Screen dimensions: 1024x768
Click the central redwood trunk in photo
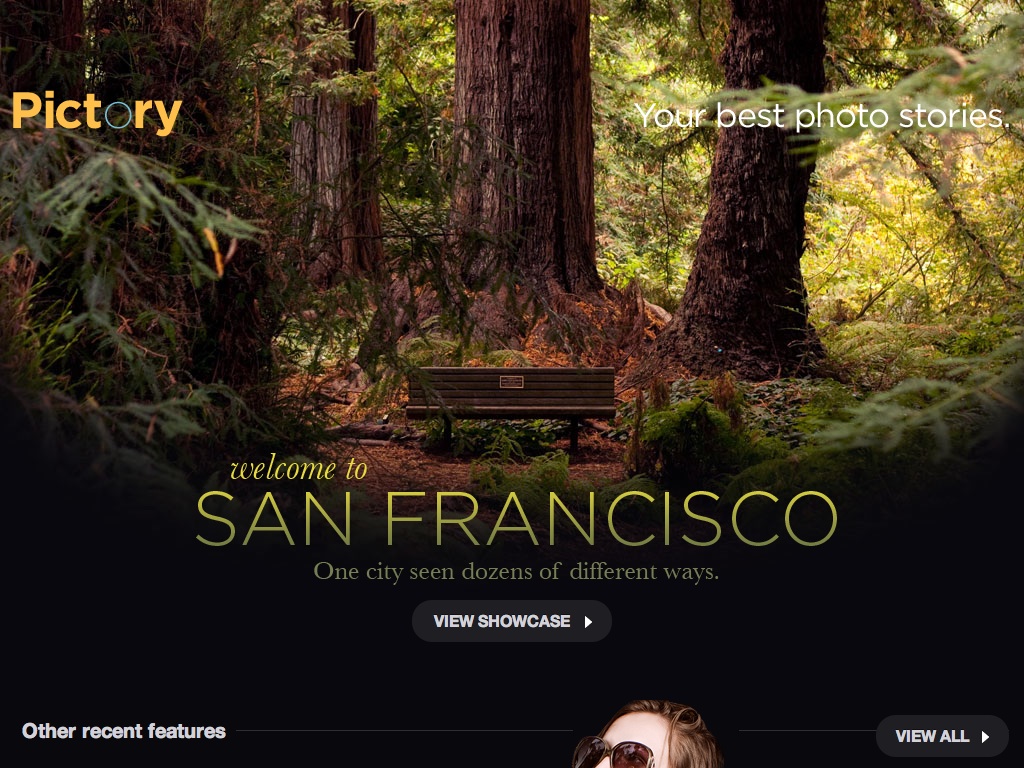524,144
